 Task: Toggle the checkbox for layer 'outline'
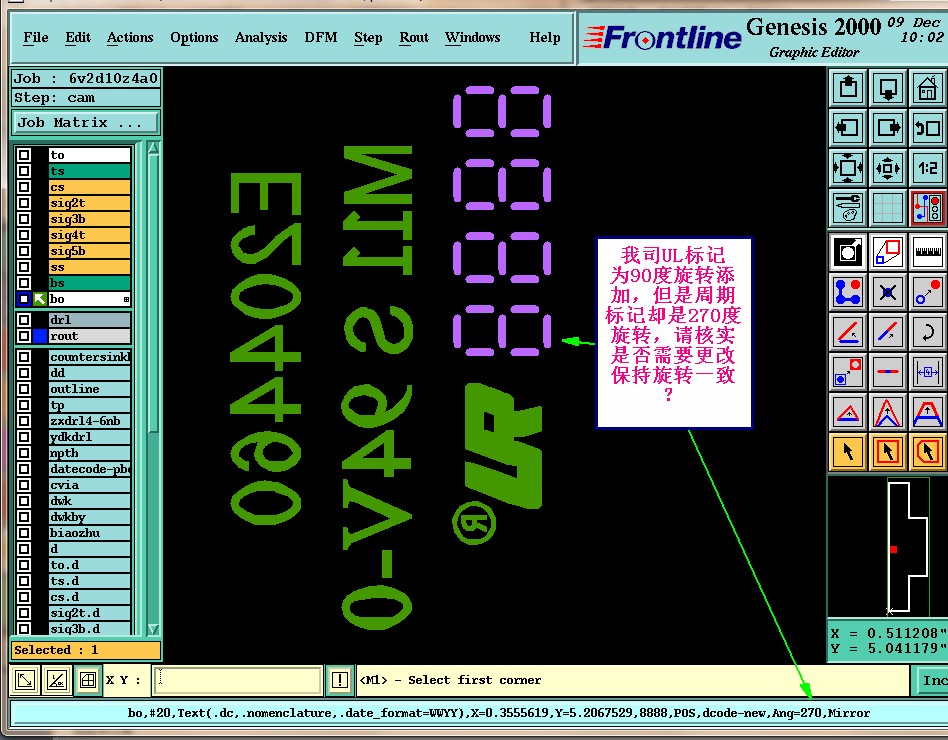pos(24,389)
